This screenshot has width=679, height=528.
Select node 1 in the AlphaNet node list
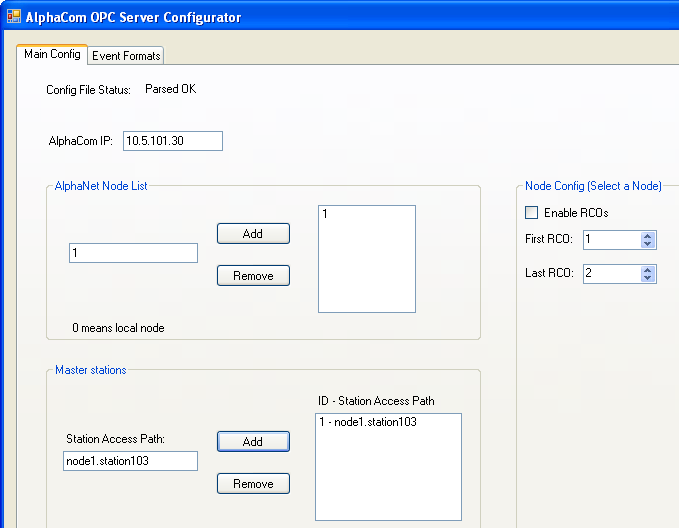[326, 214]
